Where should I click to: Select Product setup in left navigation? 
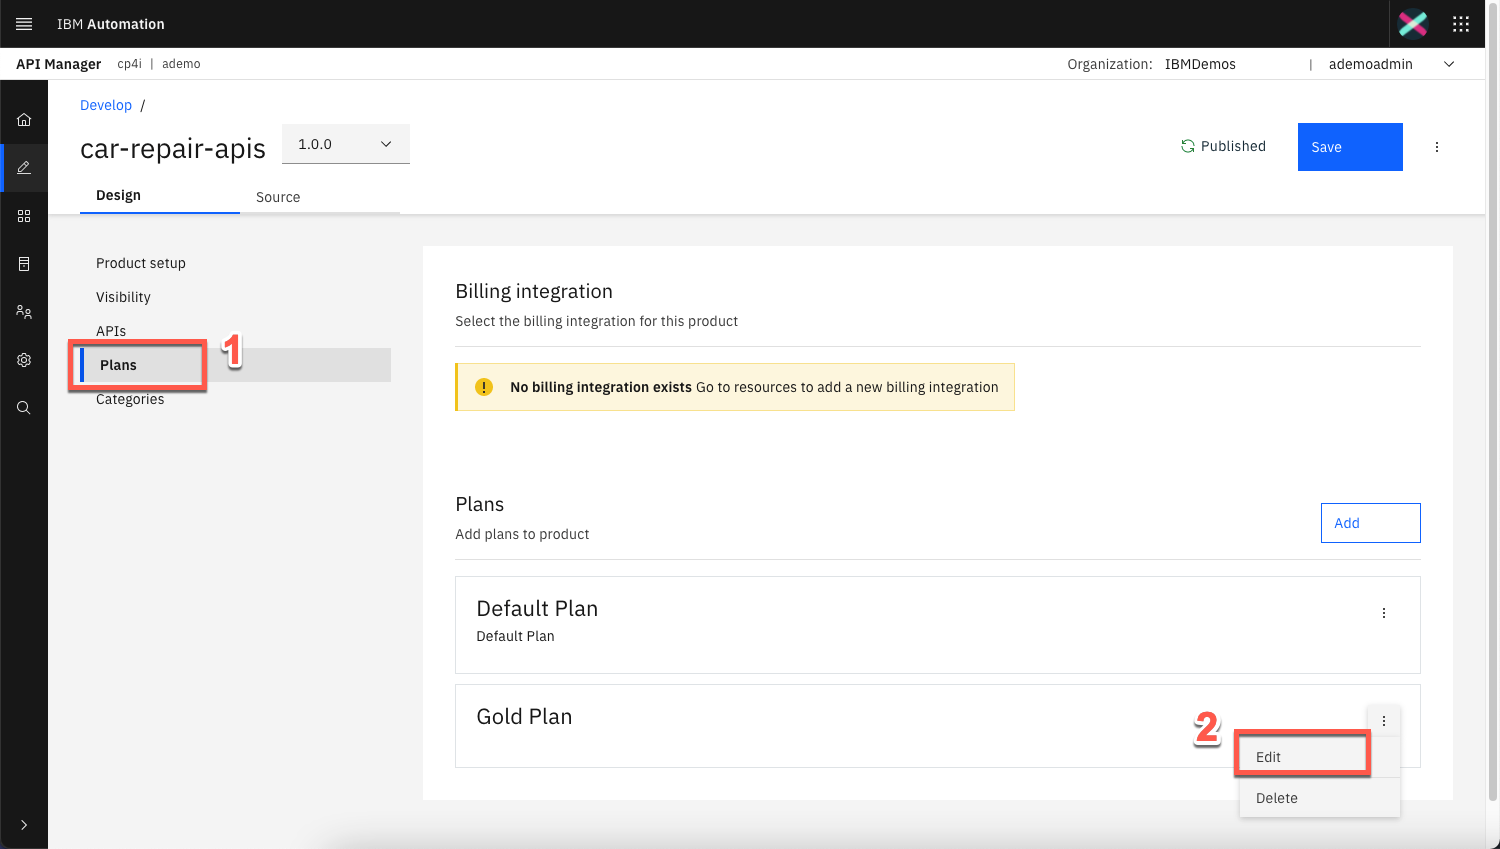141,263
